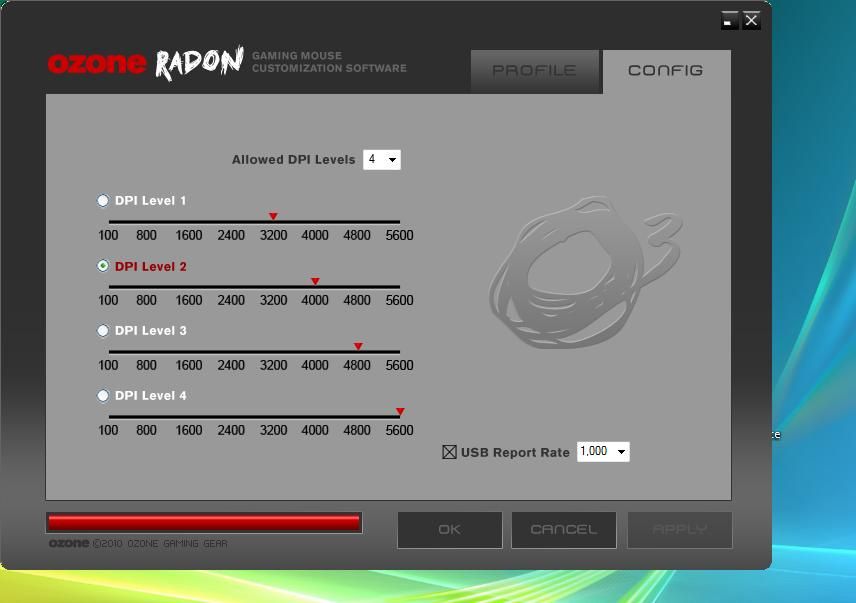Click the DPI Level 4 slider marker
The height and width of the screenshot is (603, 856).
point(400,411)
